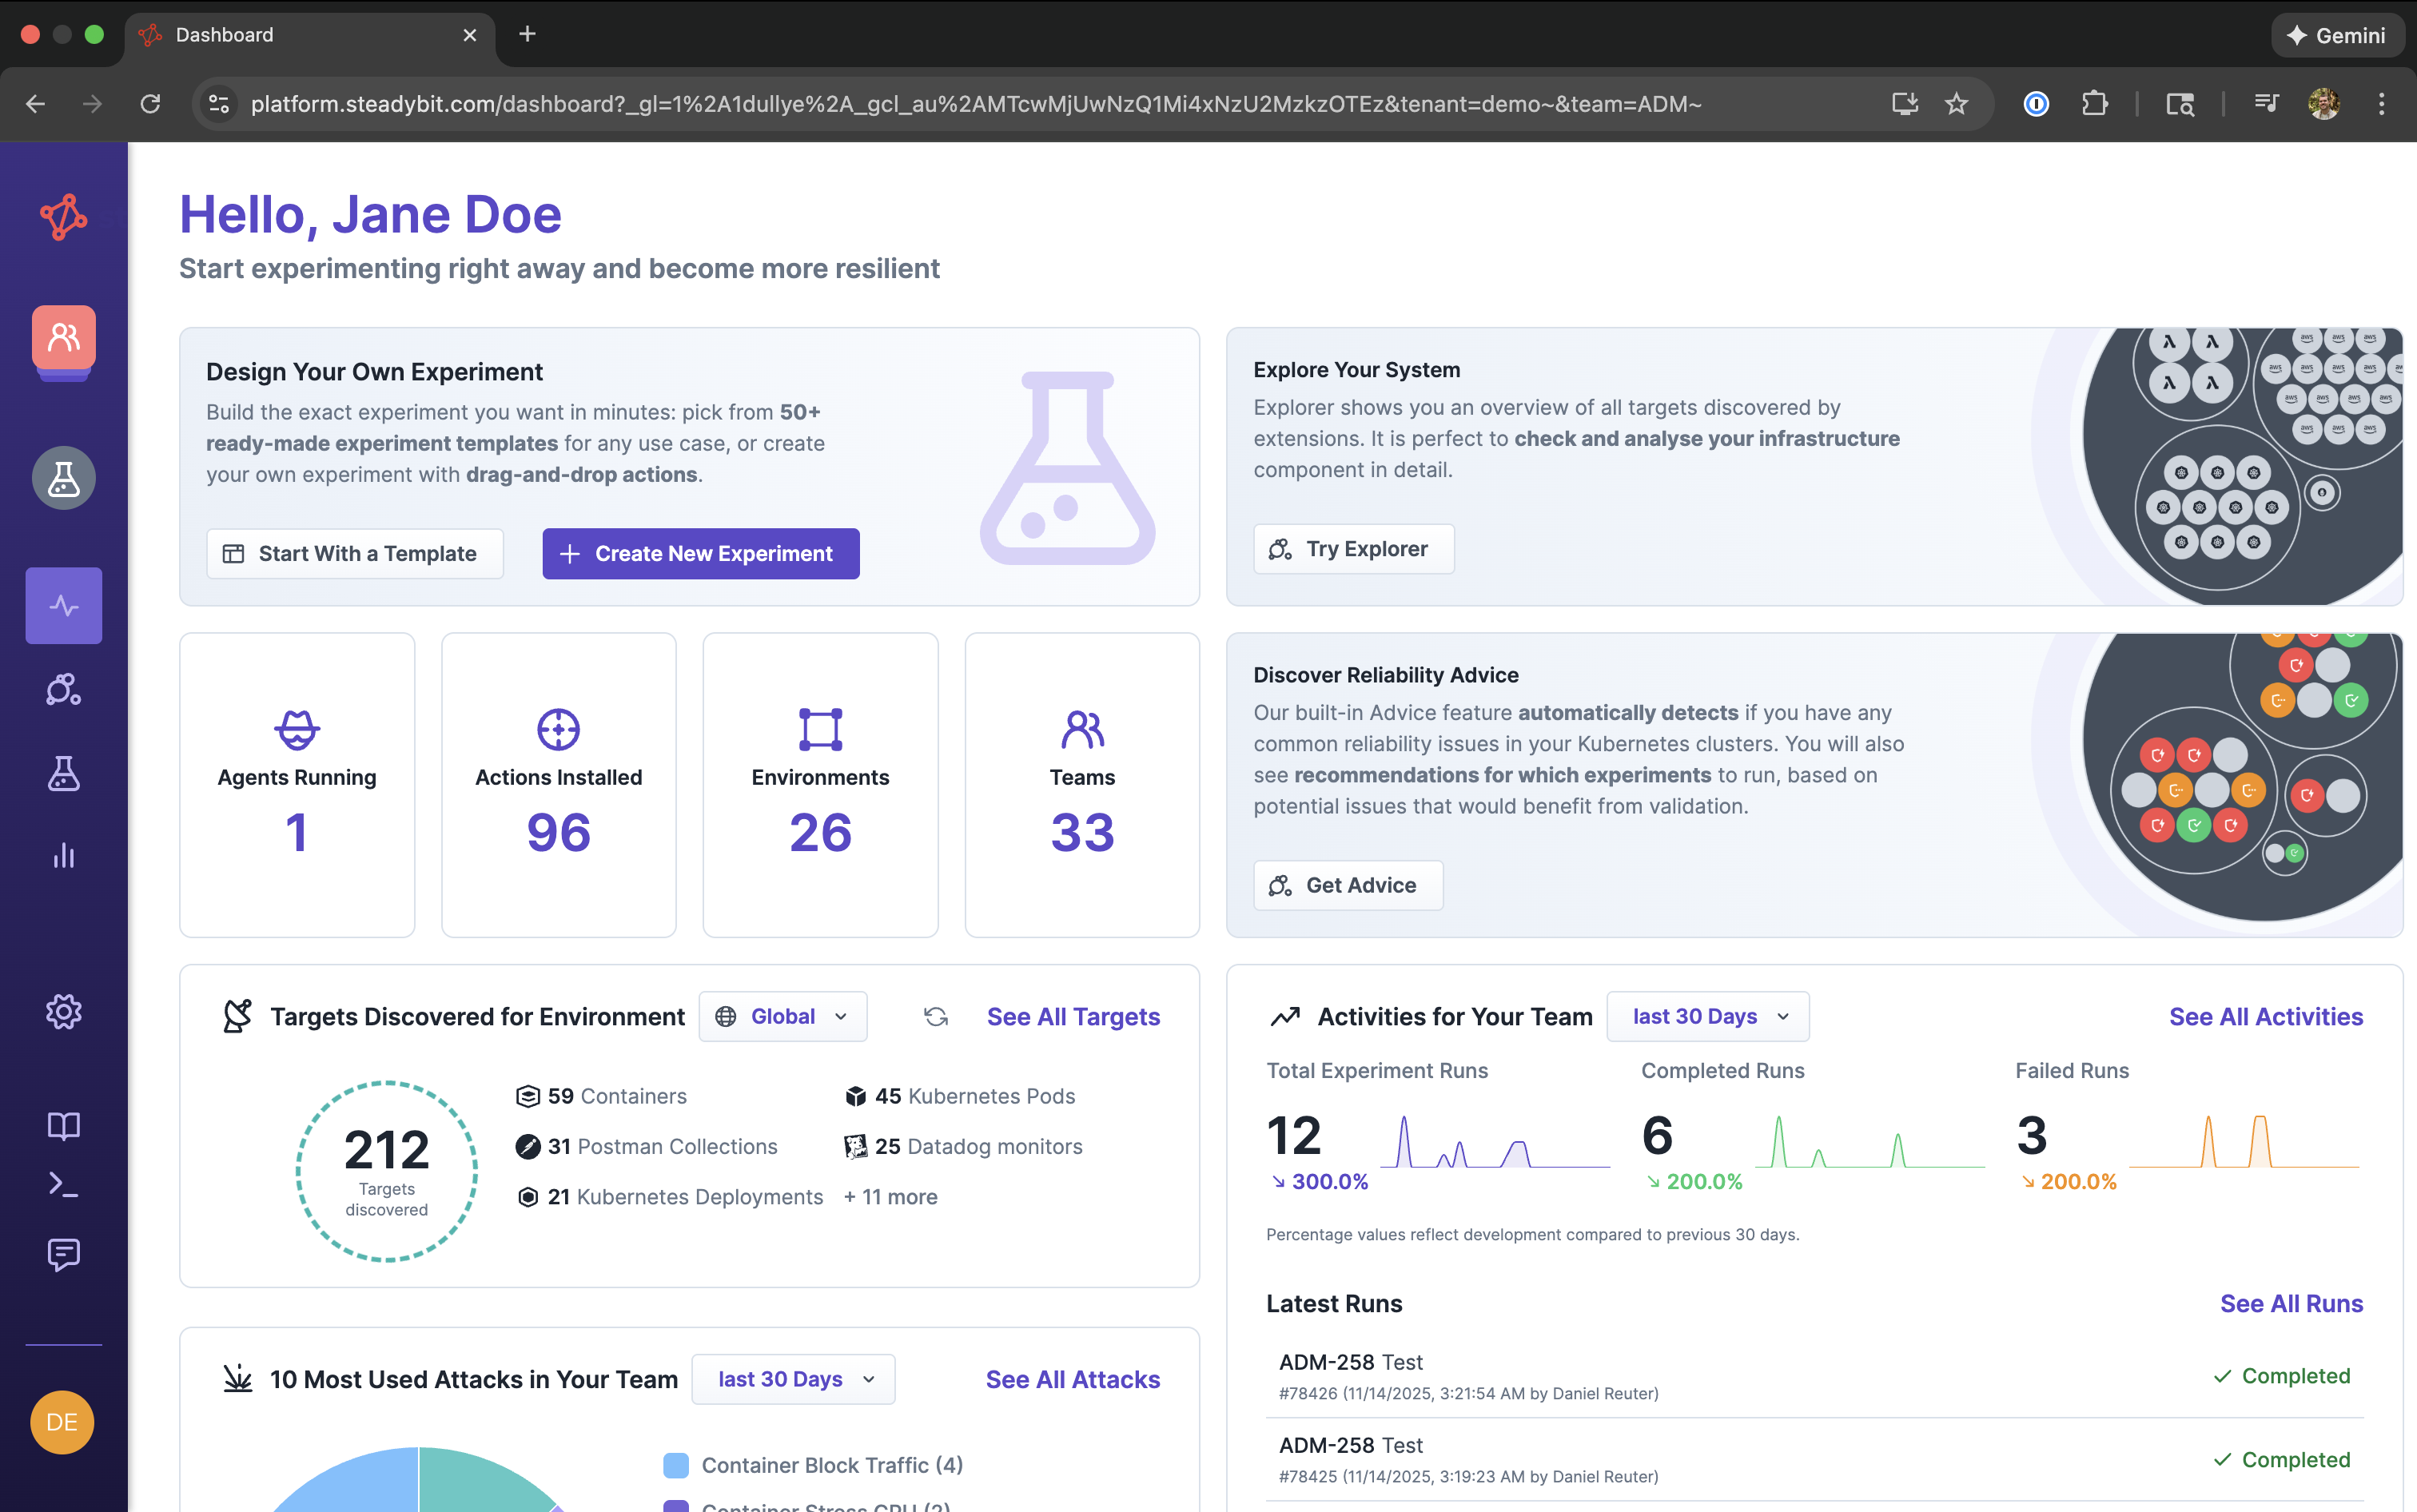Click the browser address bar URL
2417x1512 pixels.
pos(975,104)
